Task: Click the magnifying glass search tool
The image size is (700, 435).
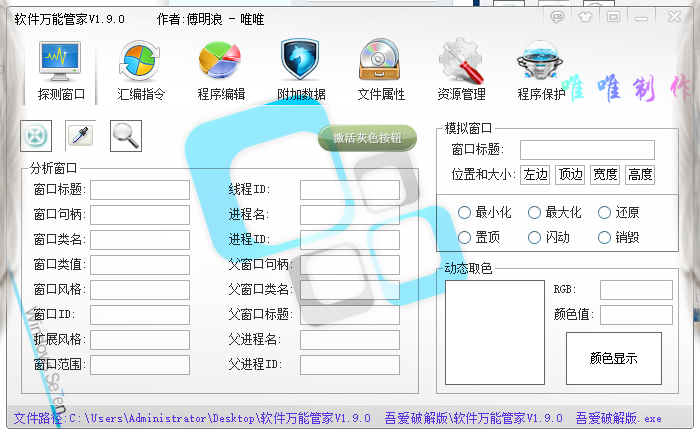Action: click(x=126, y=136)
